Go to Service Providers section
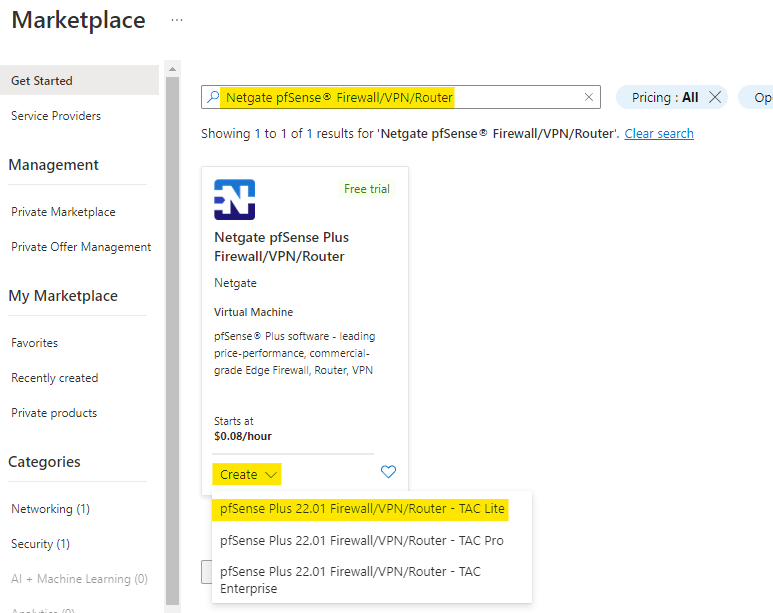The width and height of the screenshot is (773, 613). point(56,116)
